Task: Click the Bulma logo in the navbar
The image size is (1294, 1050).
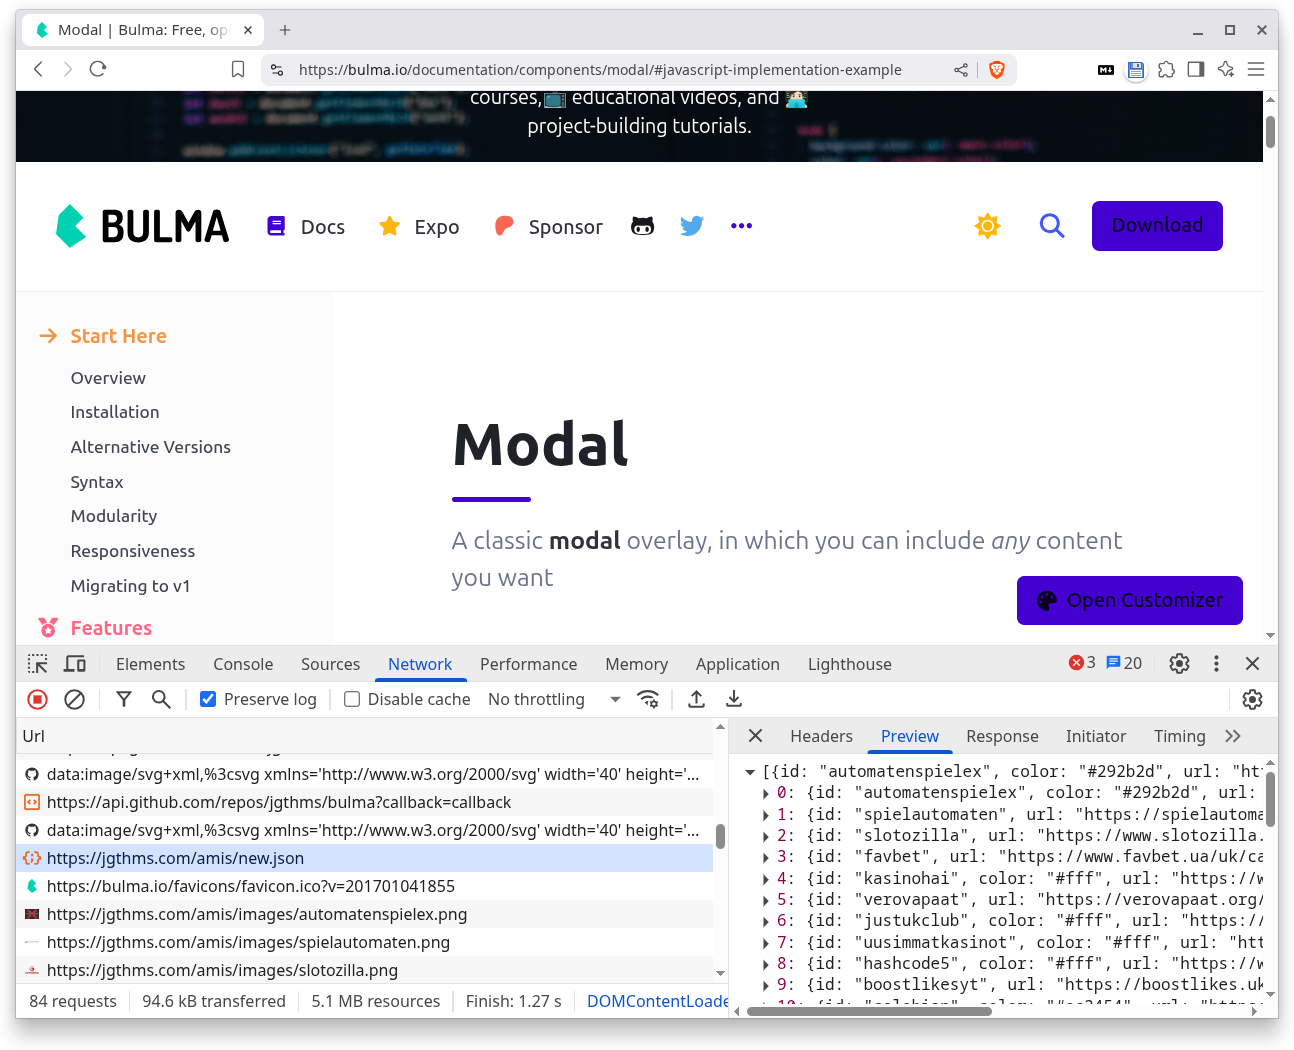Action: pyautogui.click(x=142, y=226)
